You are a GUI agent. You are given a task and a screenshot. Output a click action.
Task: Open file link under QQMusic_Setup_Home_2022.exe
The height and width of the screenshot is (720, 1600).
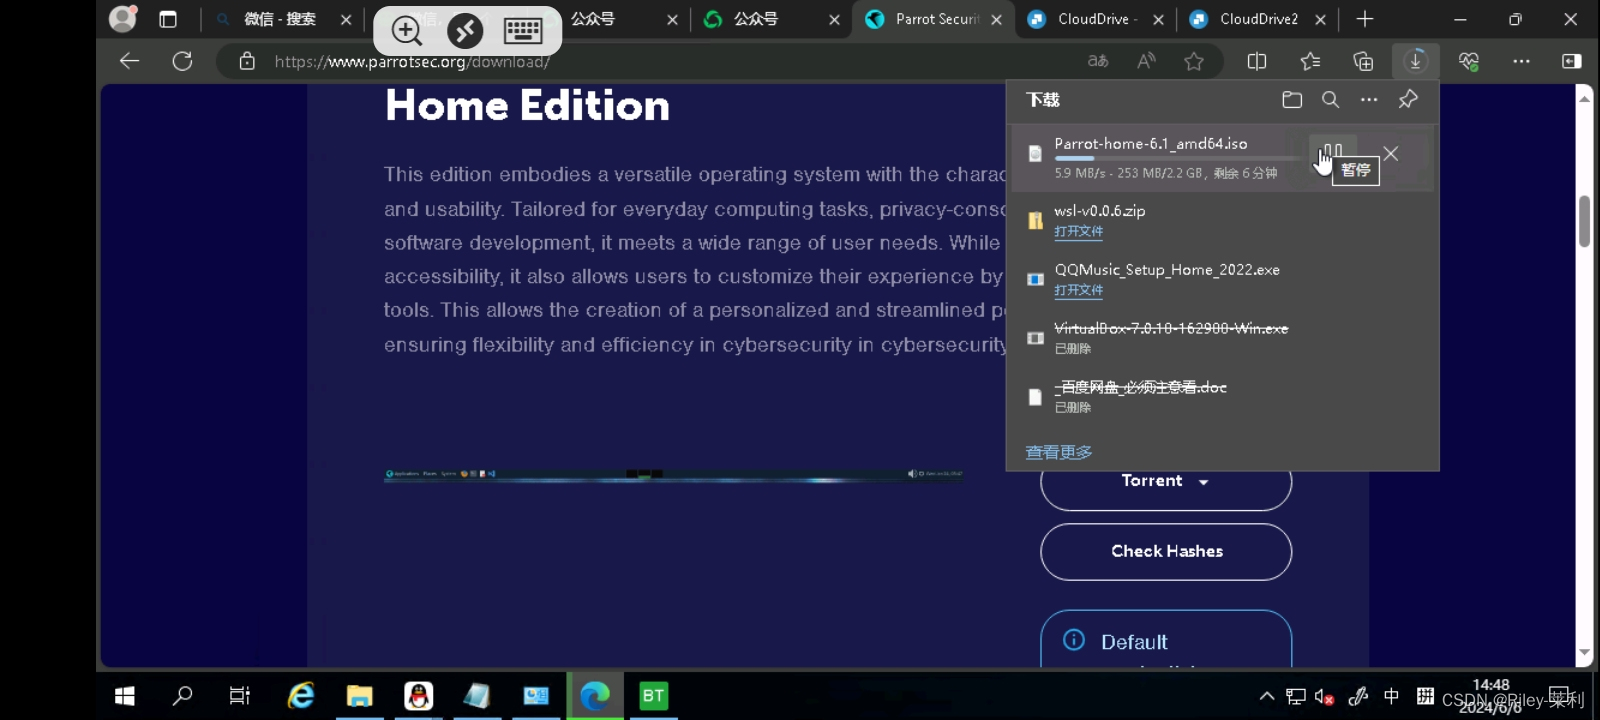pyautogui.click(x=1078, y=290)
